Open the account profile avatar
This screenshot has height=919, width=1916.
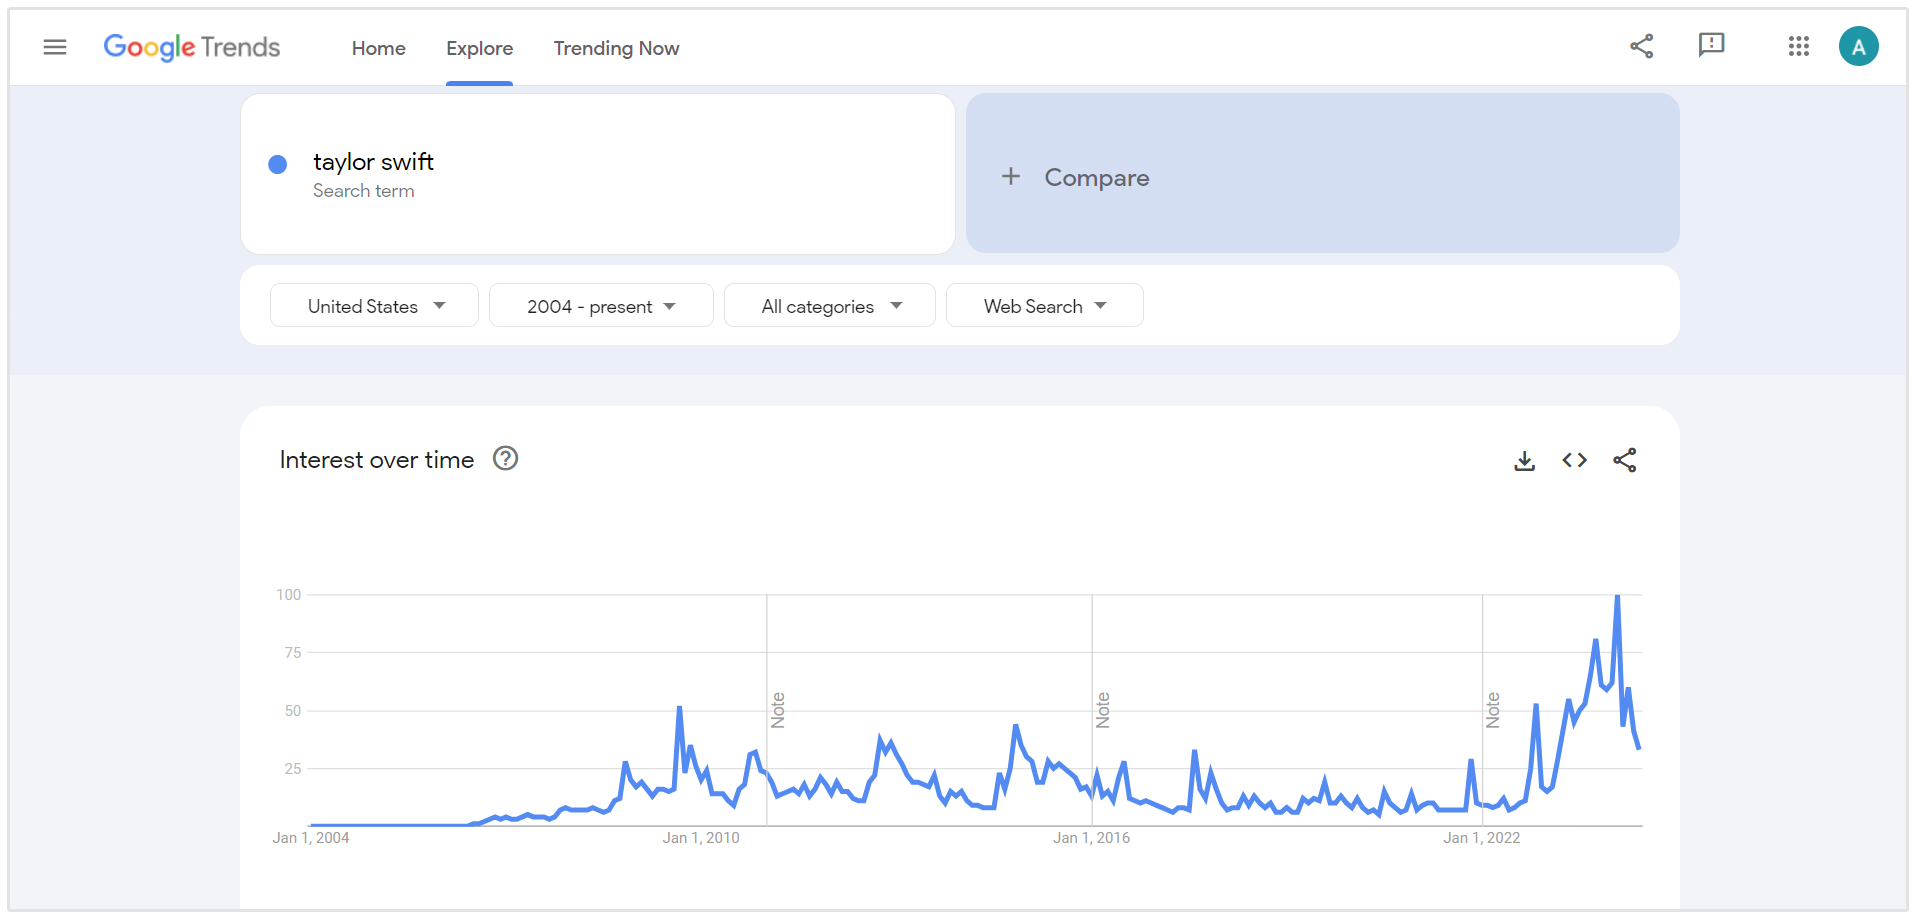tap(1858, 46)
